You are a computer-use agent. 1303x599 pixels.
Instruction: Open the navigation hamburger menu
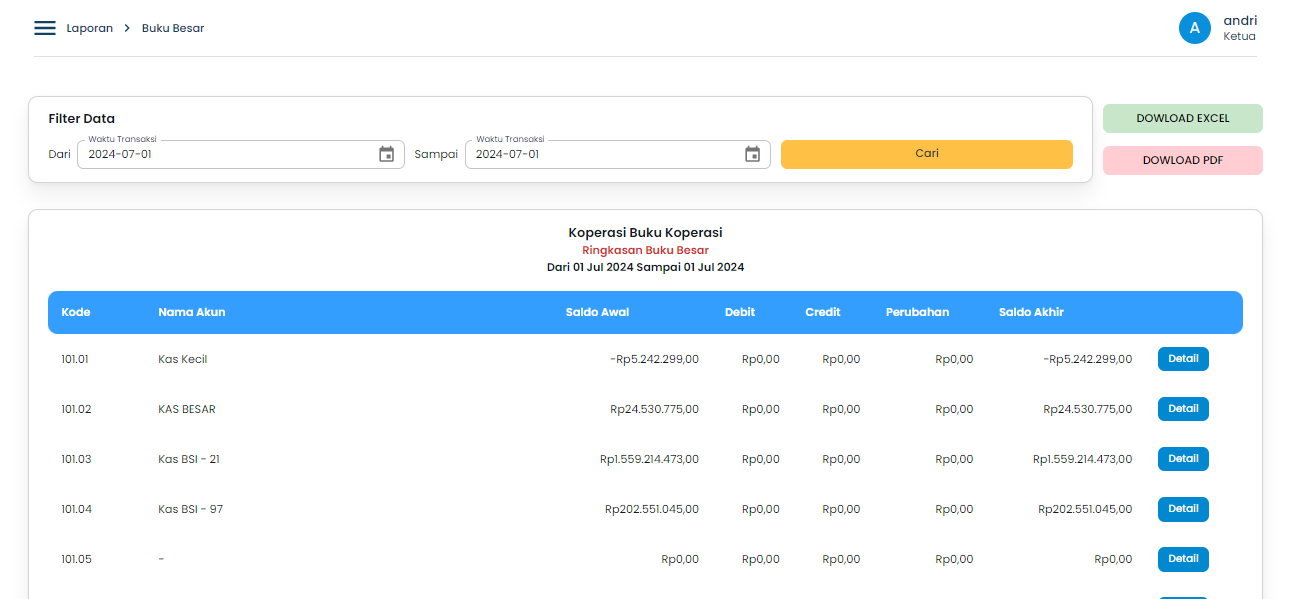(44, 28)
